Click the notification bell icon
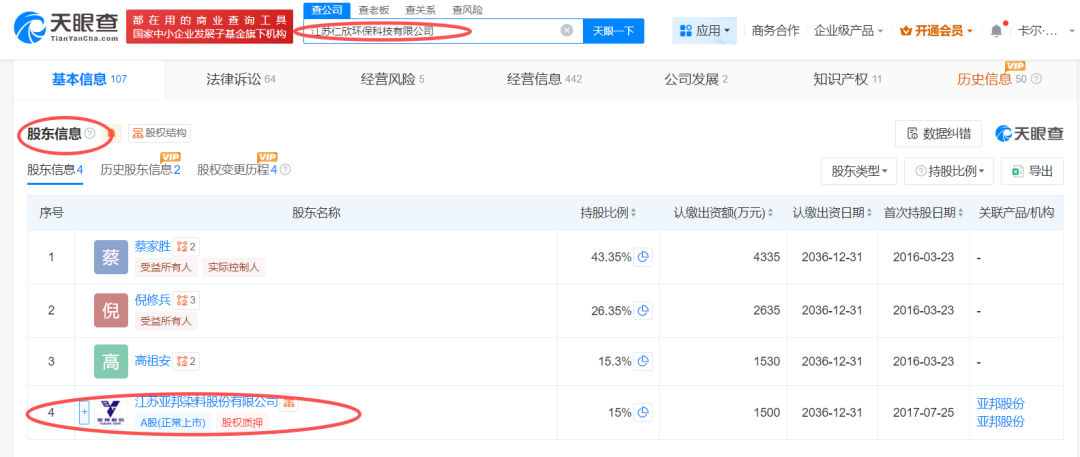This screenshot has width=1080, height=457. click(x=996, y=31)
